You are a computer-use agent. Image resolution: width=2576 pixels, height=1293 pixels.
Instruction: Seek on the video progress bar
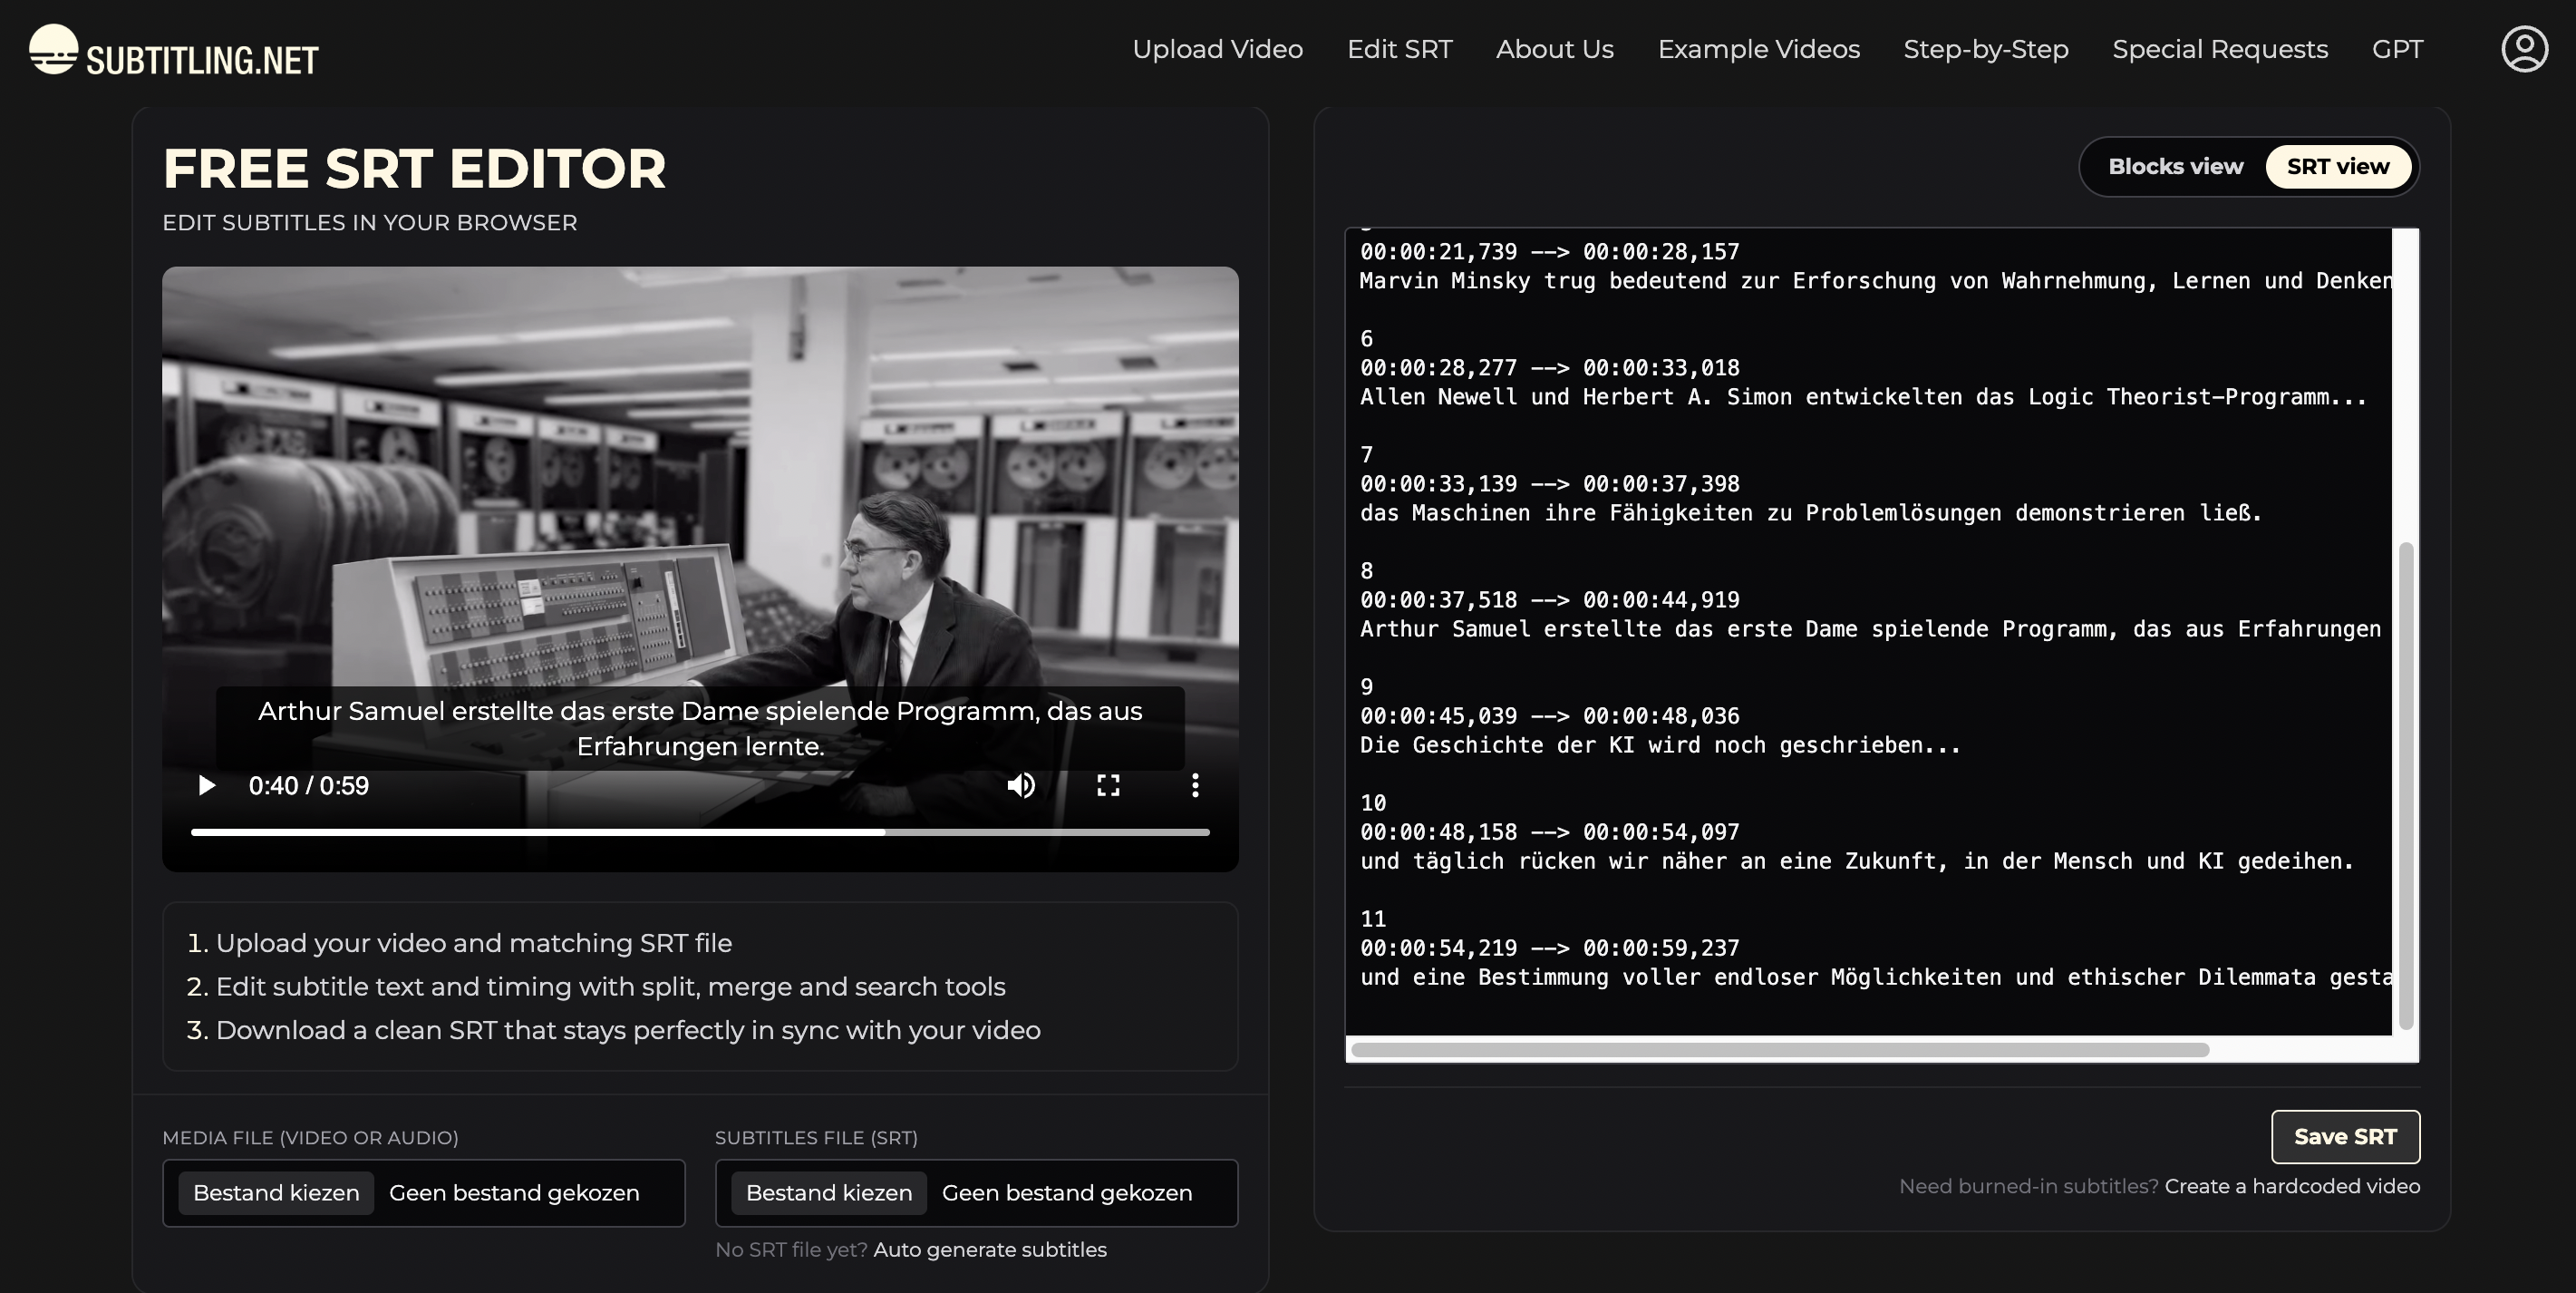pyautogui.click(x=700, y=832)
